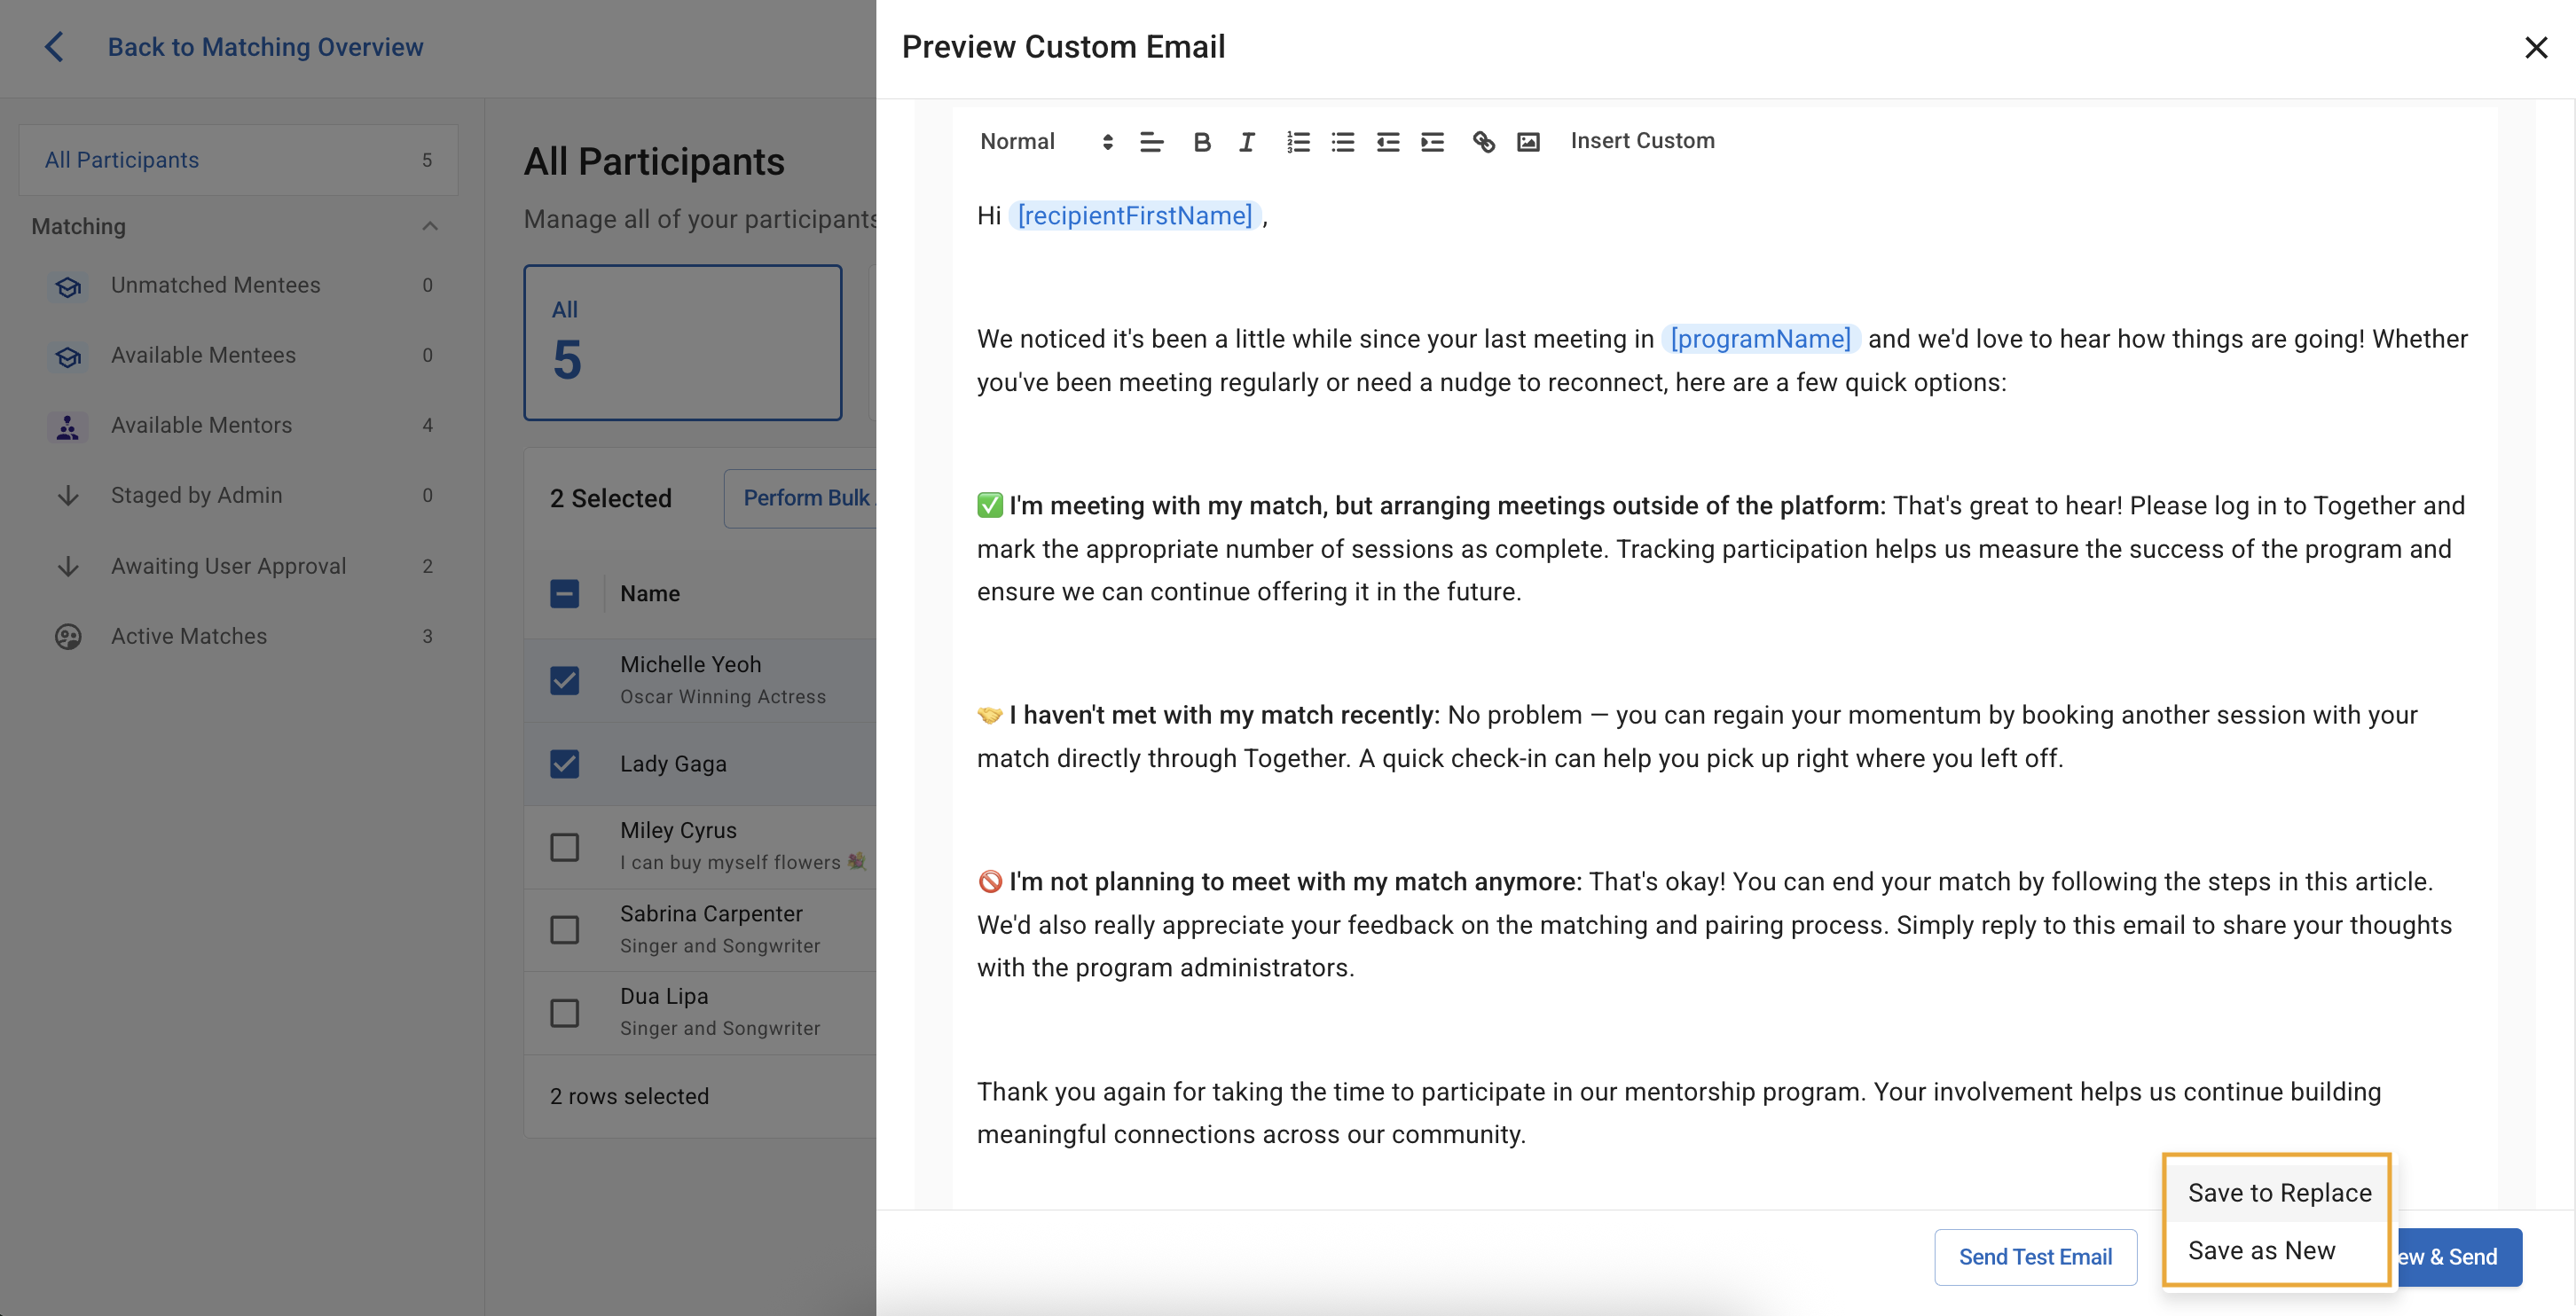Image resolution: width=2576 pixels, height=1316 pixels.
Task: Go back to Matching Overview
Action: (x=264, y=47)
